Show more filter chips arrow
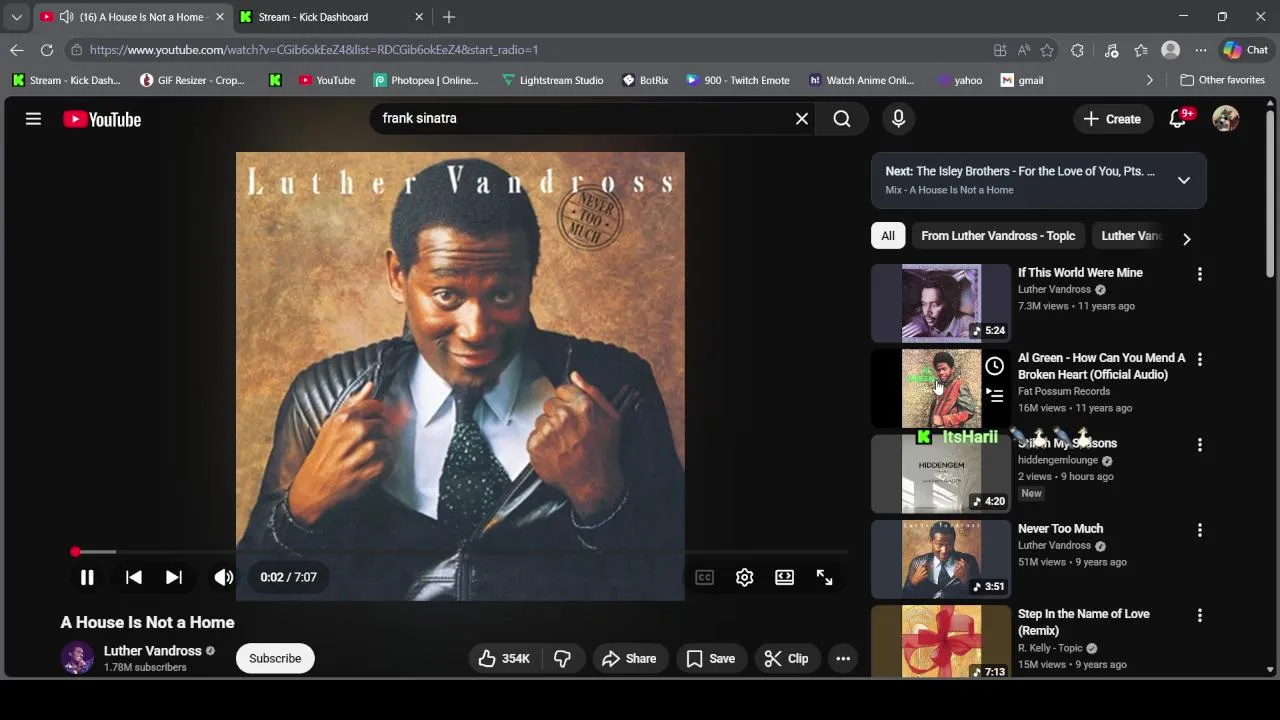The image size is (1280, 720). [x=1186, y=239]
